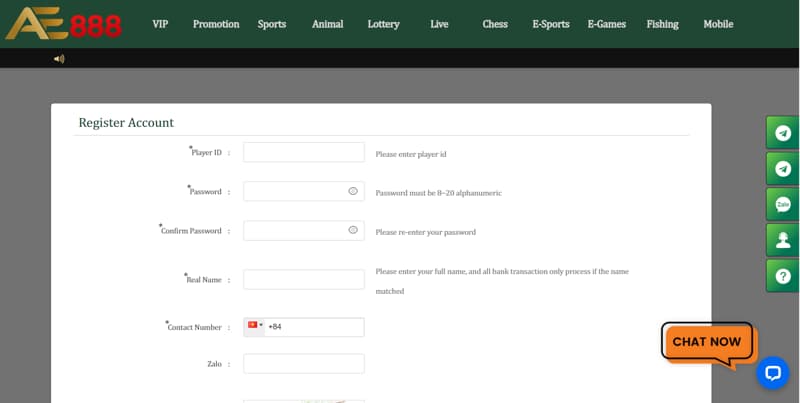Open the Promotion link
800x403 pixels.
(216, 24)
